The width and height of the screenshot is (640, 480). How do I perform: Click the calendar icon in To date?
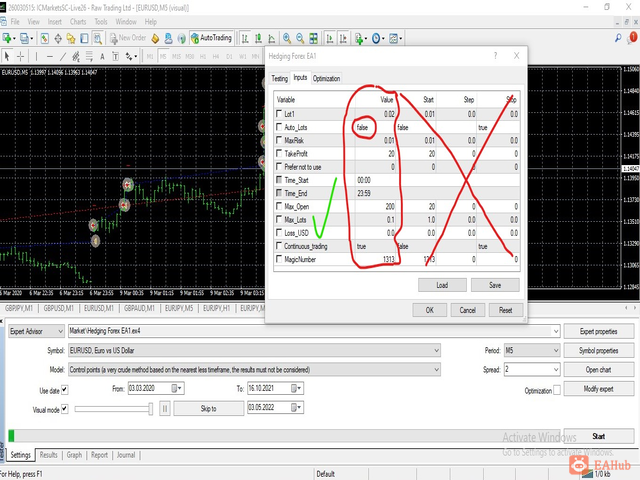(x=294, y=388)
